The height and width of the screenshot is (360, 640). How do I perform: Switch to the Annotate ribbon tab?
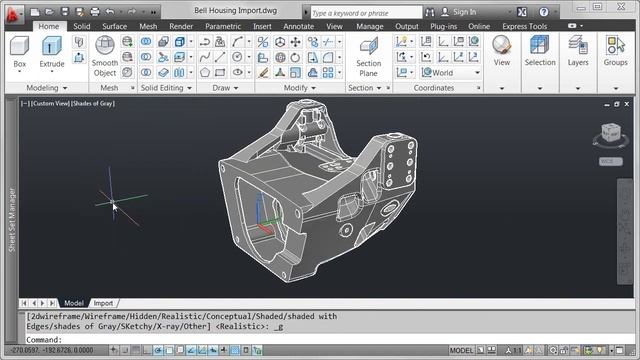[x=298, y=26]
